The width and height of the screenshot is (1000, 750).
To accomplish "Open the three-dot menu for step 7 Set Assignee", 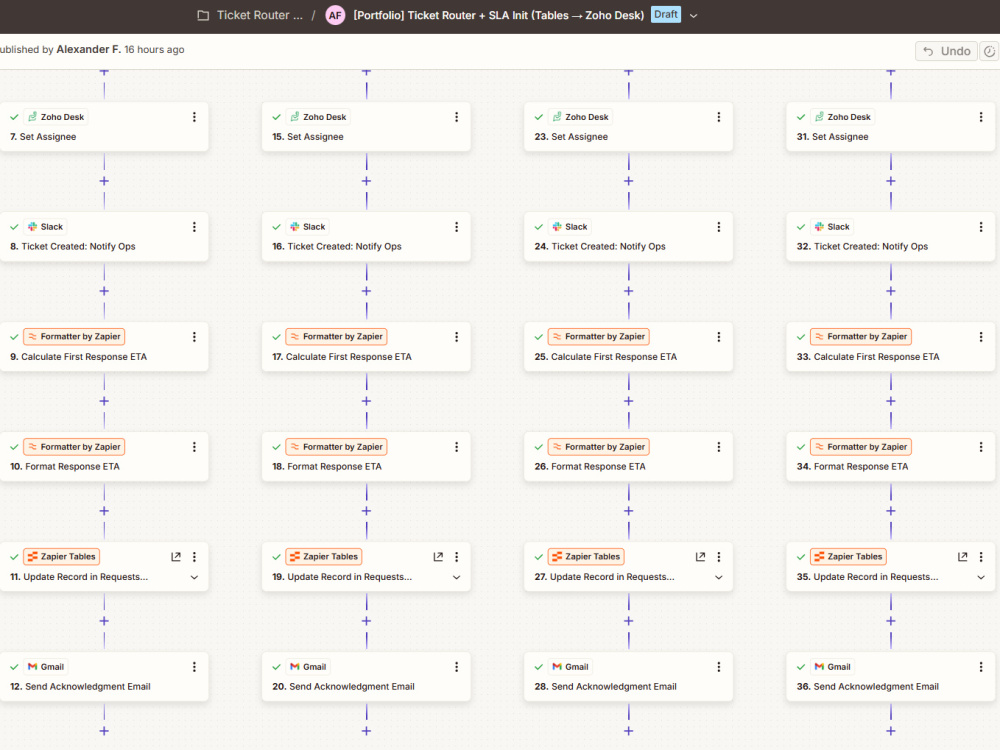I will pos(195,117).
